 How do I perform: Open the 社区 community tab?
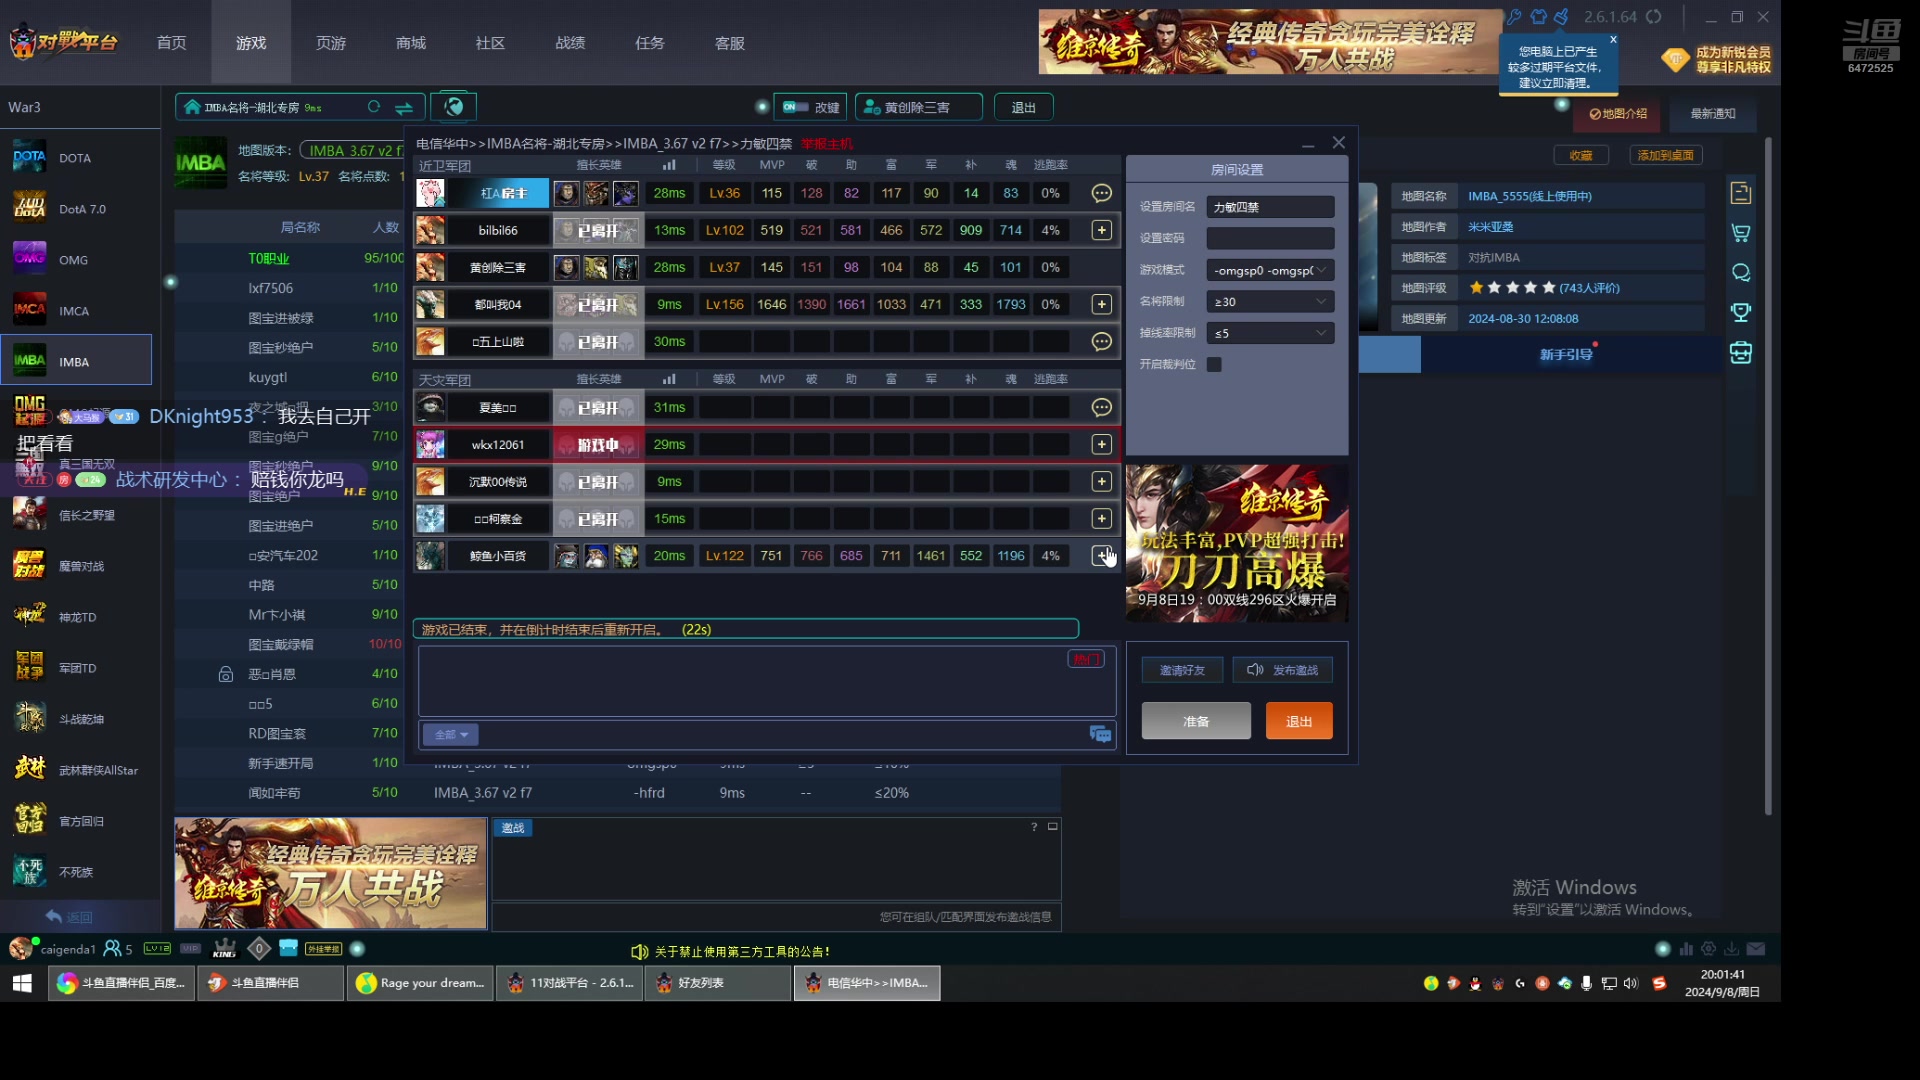point(490,43)
